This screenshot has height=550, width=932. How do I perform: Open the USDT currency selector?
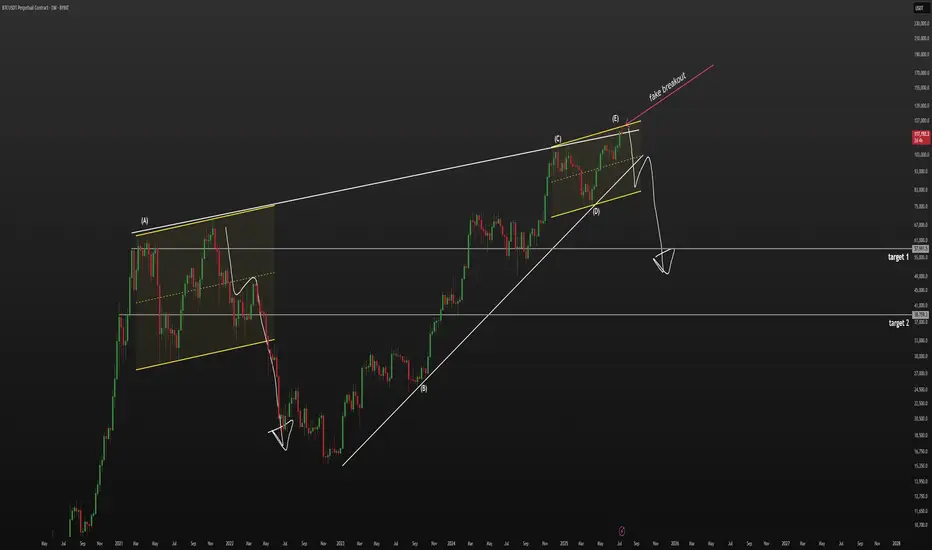click(x=919, y=8)
